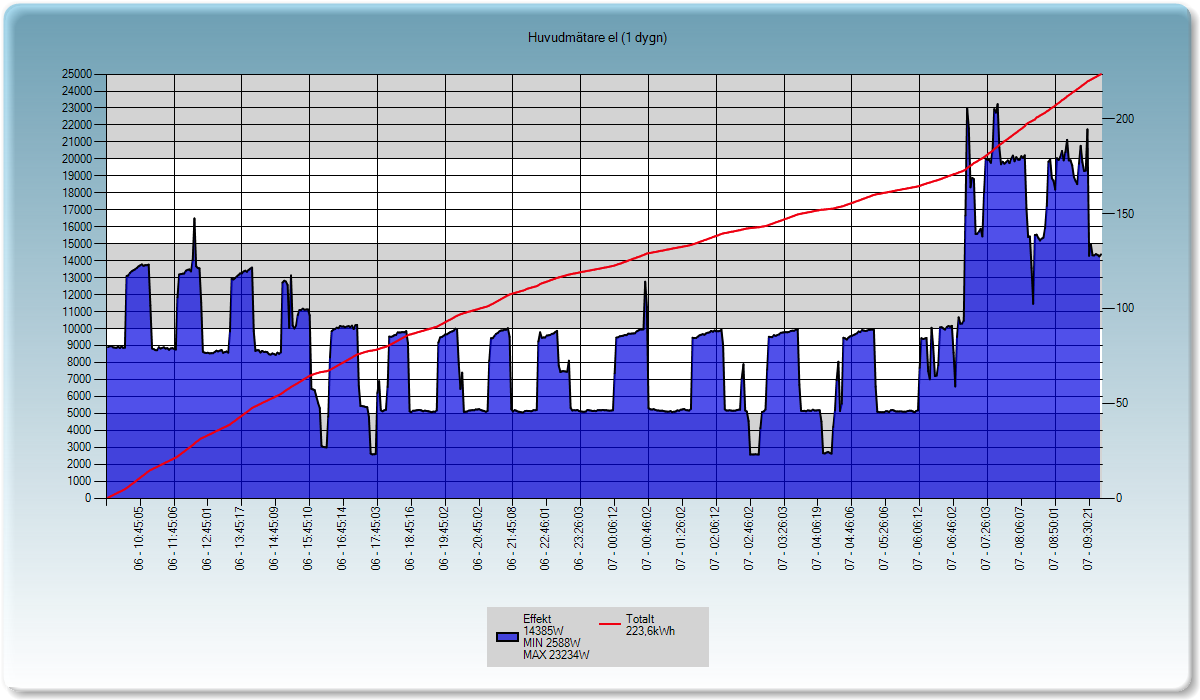
Task: Click the 25000 left axis label
Action: pos(78,74)
